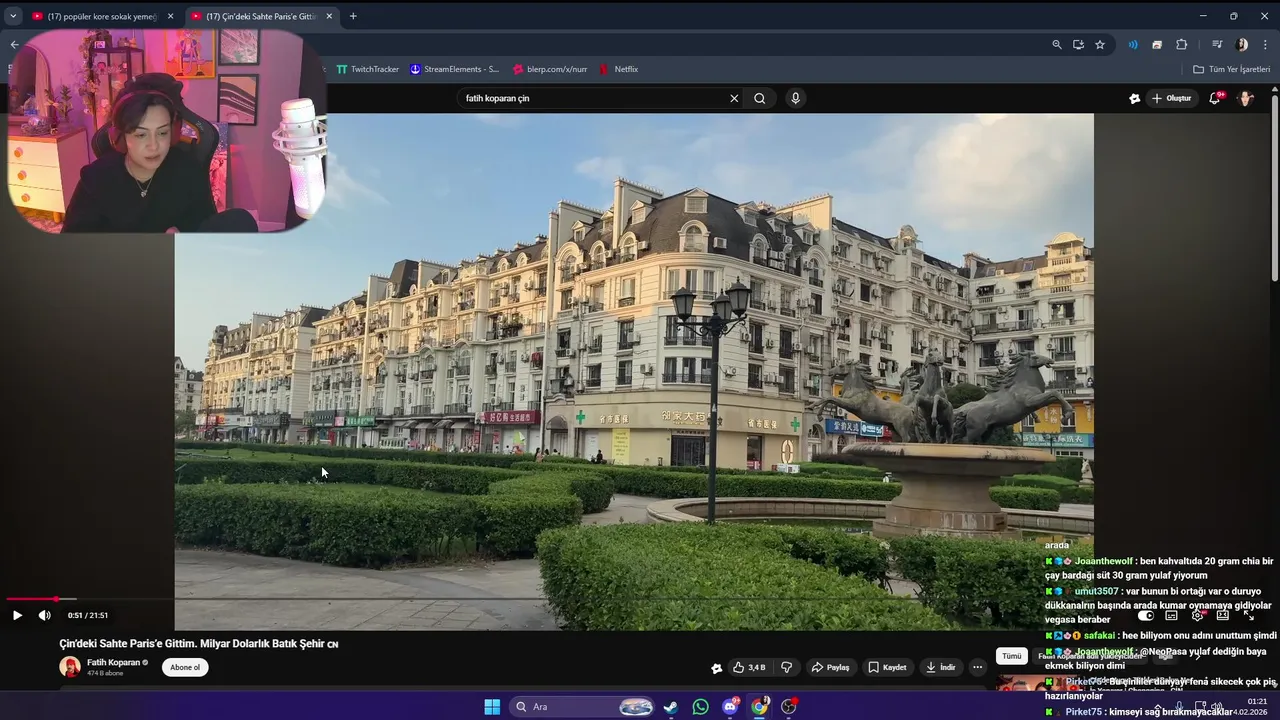Bookmark this page with the star icon

1100,44
